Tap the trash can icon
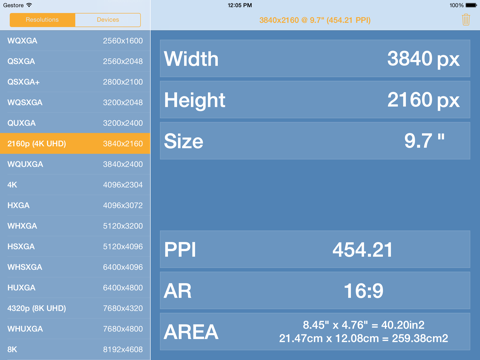This screenshot has width=480, height=360. (466, 20)
